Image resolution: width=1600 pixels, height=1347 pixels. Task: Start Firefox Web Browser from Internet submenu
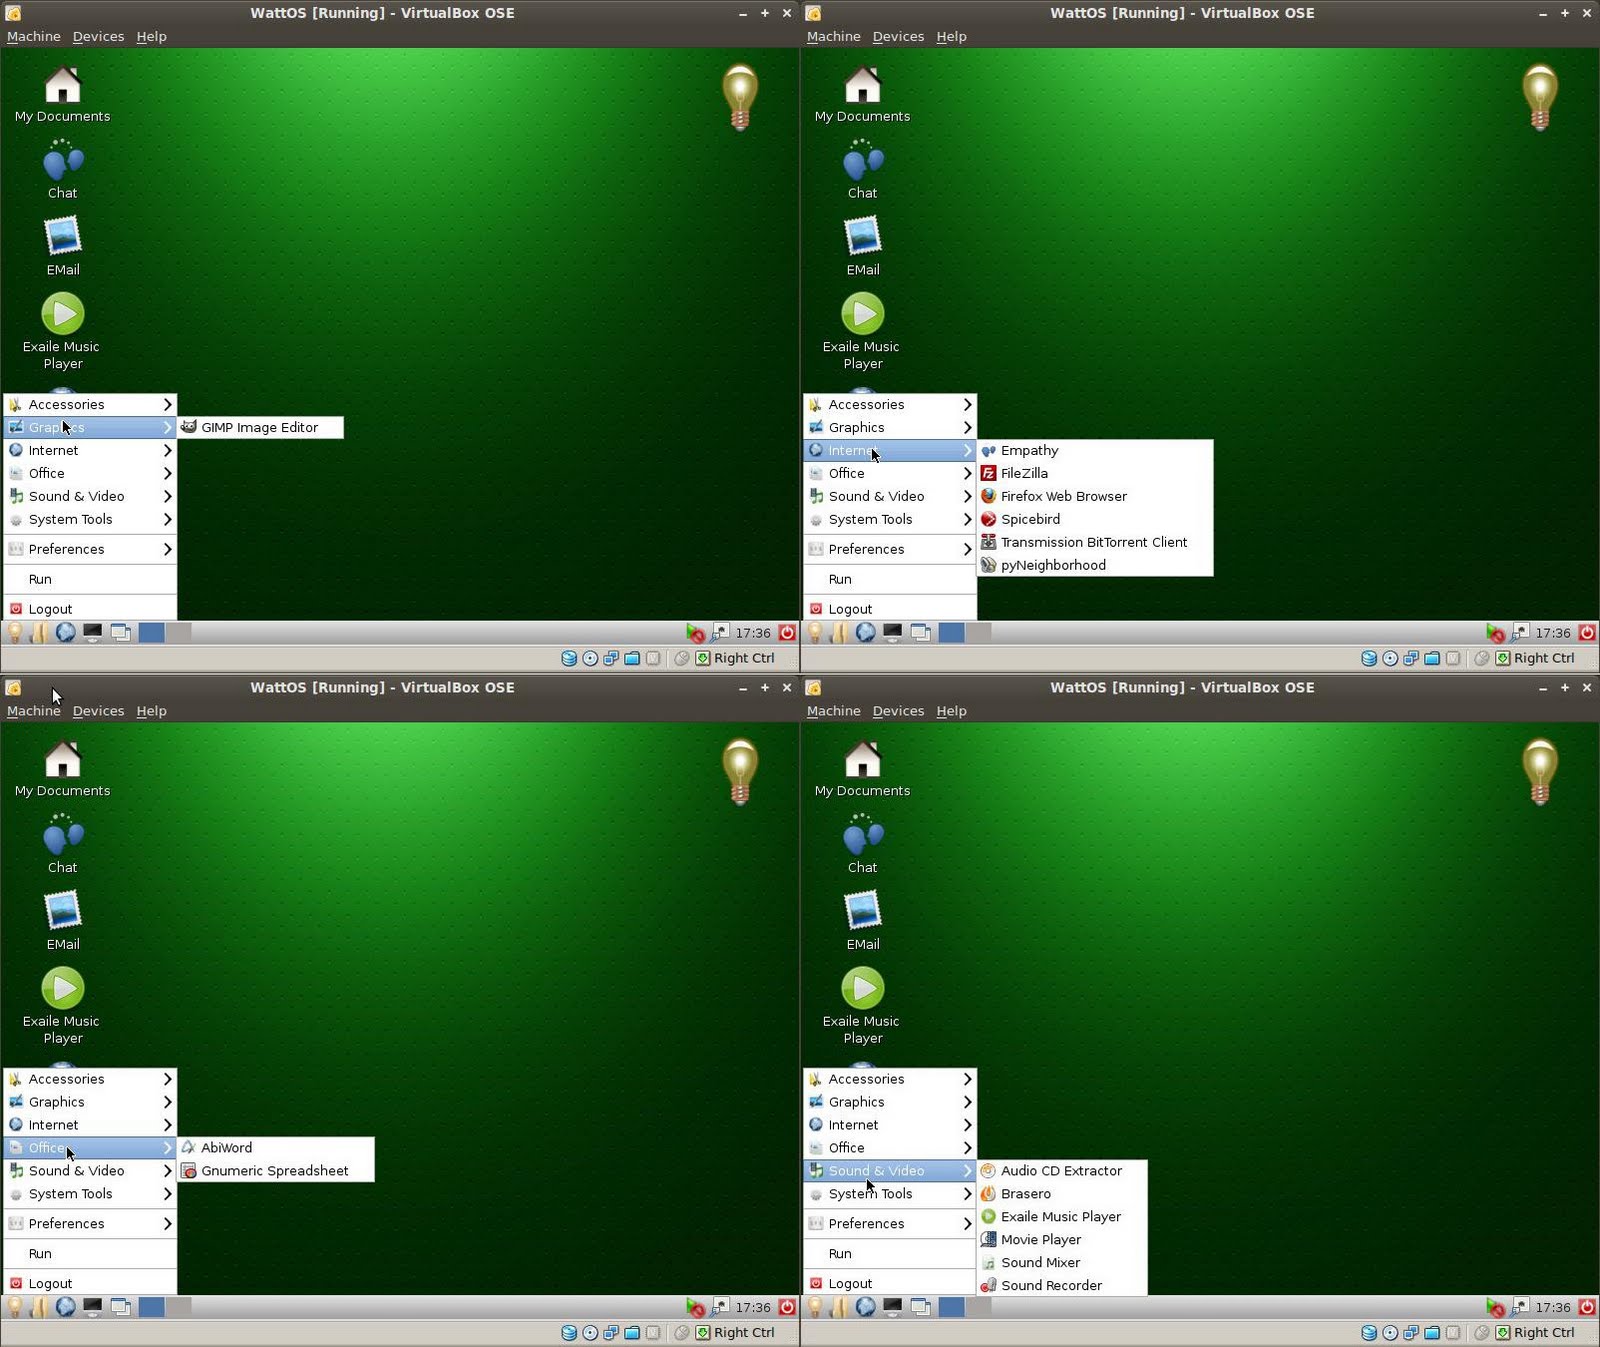1095,497
